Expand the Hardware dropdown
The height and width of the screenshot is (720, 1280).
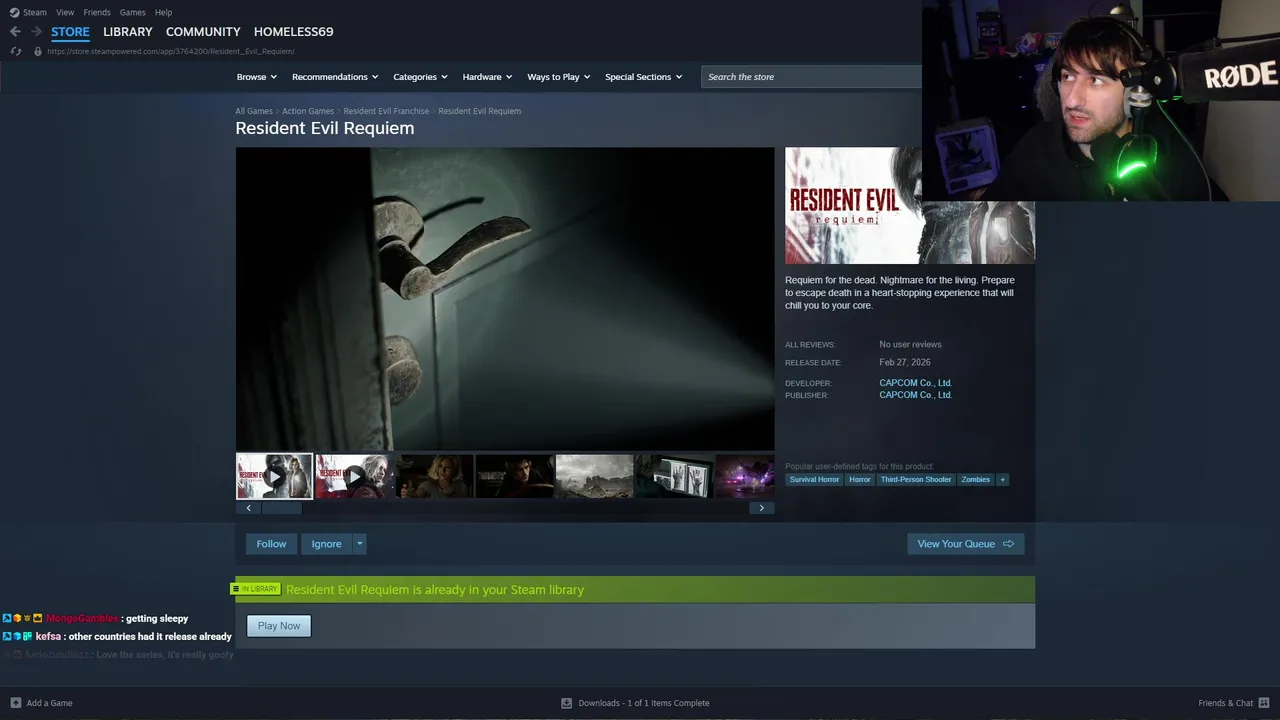pos(487,77)
